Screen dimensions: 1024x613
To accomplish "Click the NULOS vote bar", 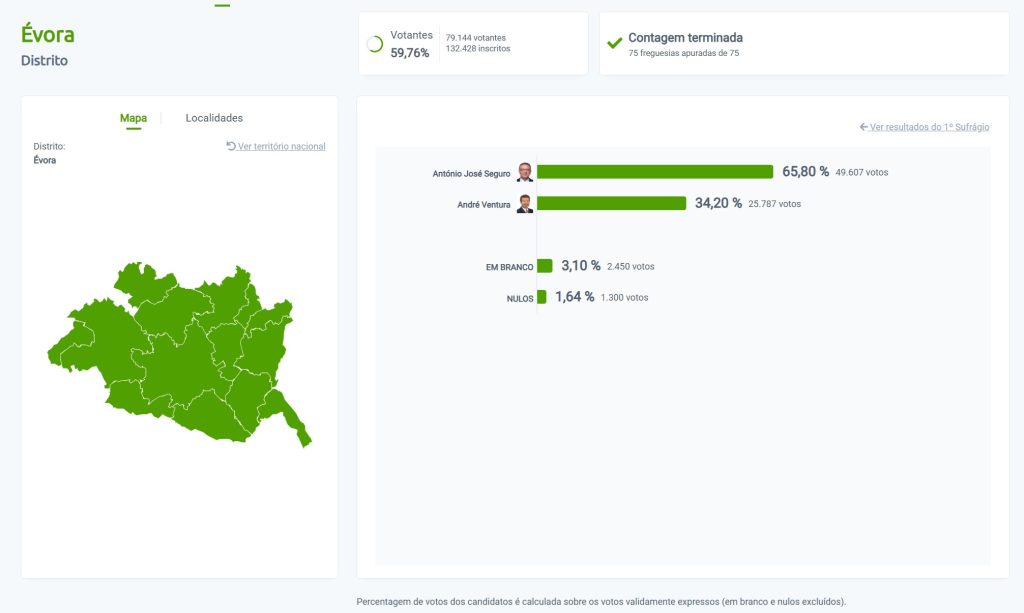I will (542, 297).
